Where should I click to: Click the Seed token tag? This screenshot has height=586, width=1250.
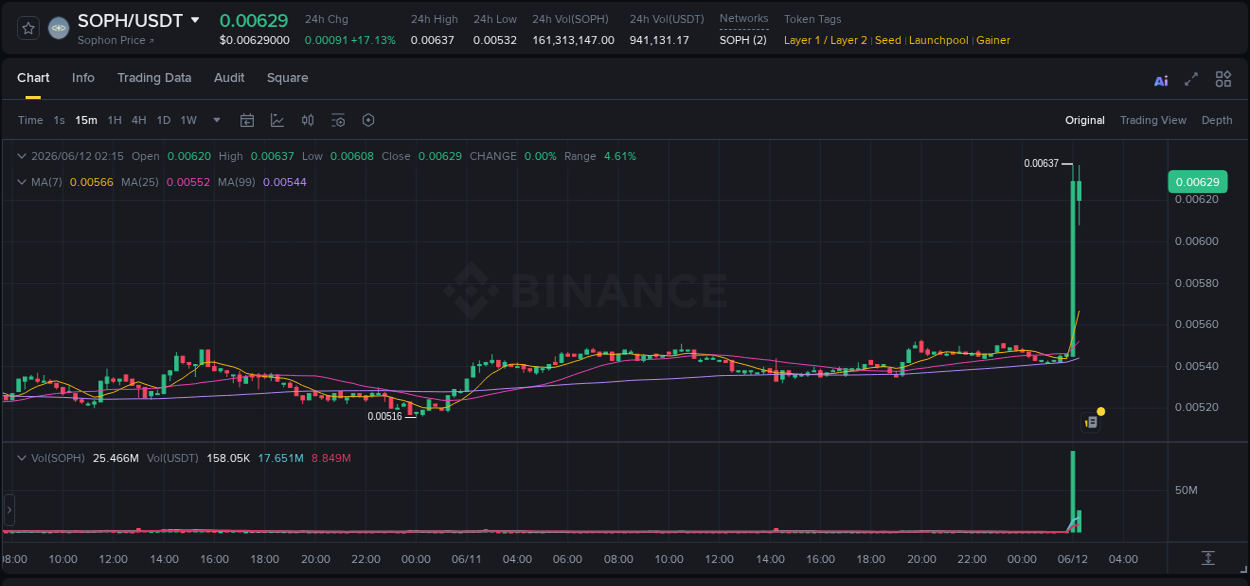point(888,40)
